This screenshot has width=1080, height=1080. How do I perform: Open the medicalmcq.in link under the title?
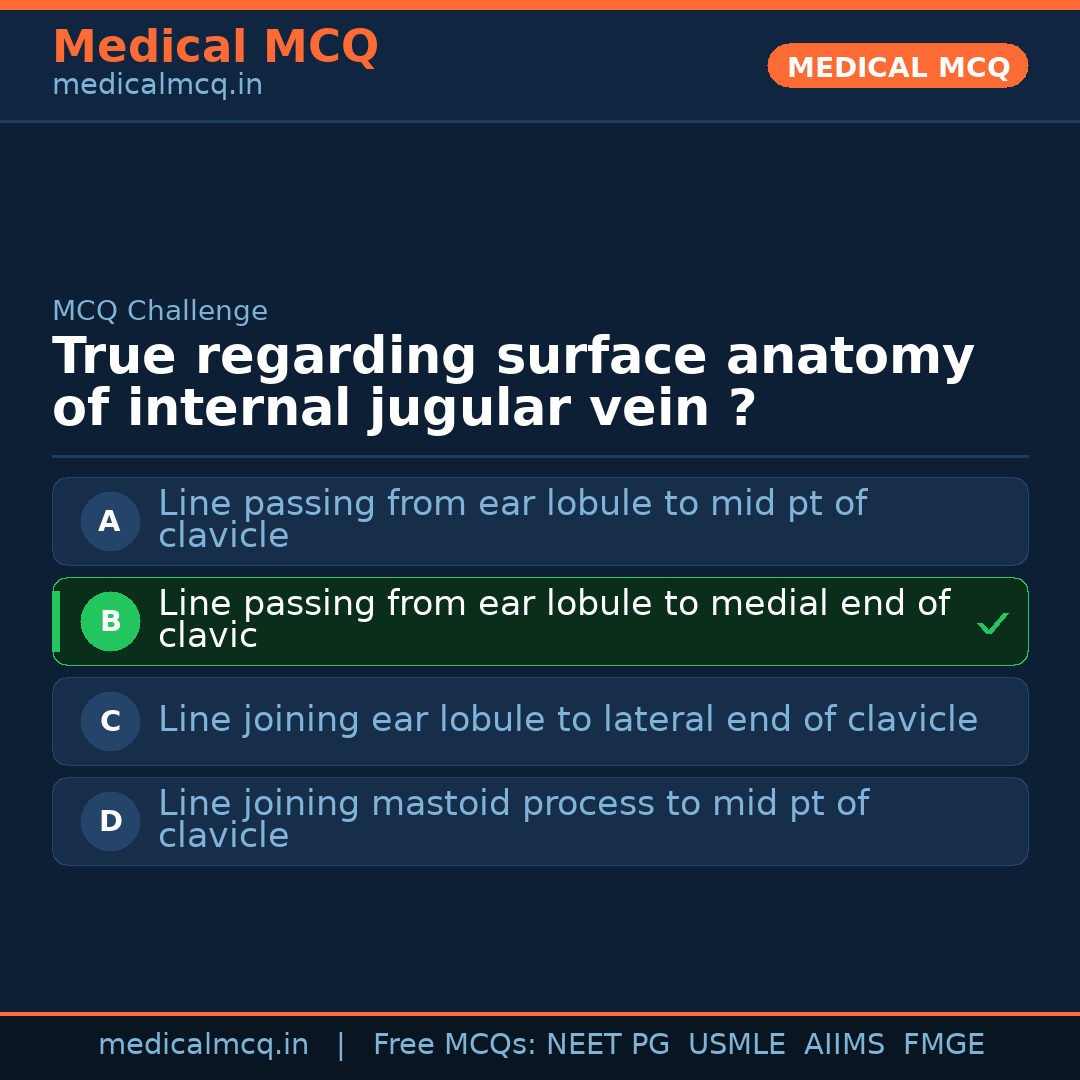(157, 86)
